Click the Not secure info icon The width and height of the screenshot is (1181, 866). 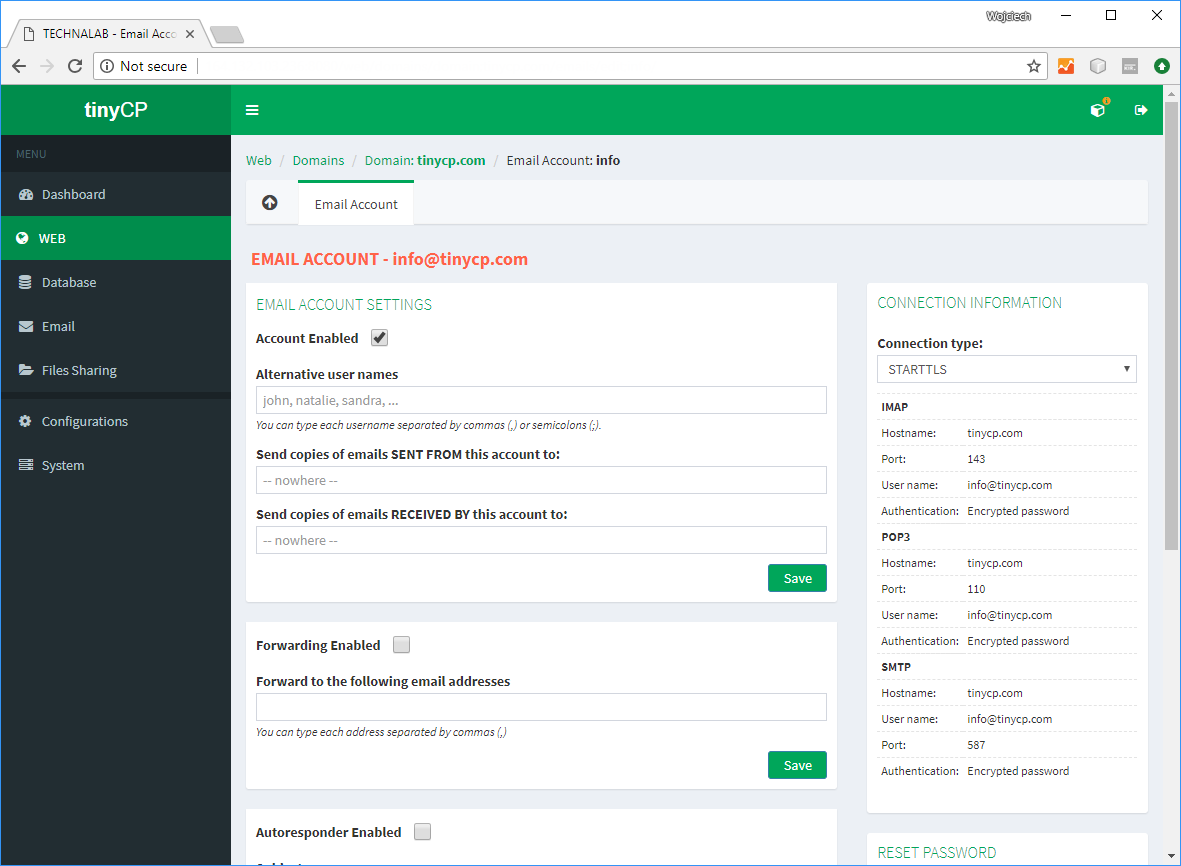[107, 66]
